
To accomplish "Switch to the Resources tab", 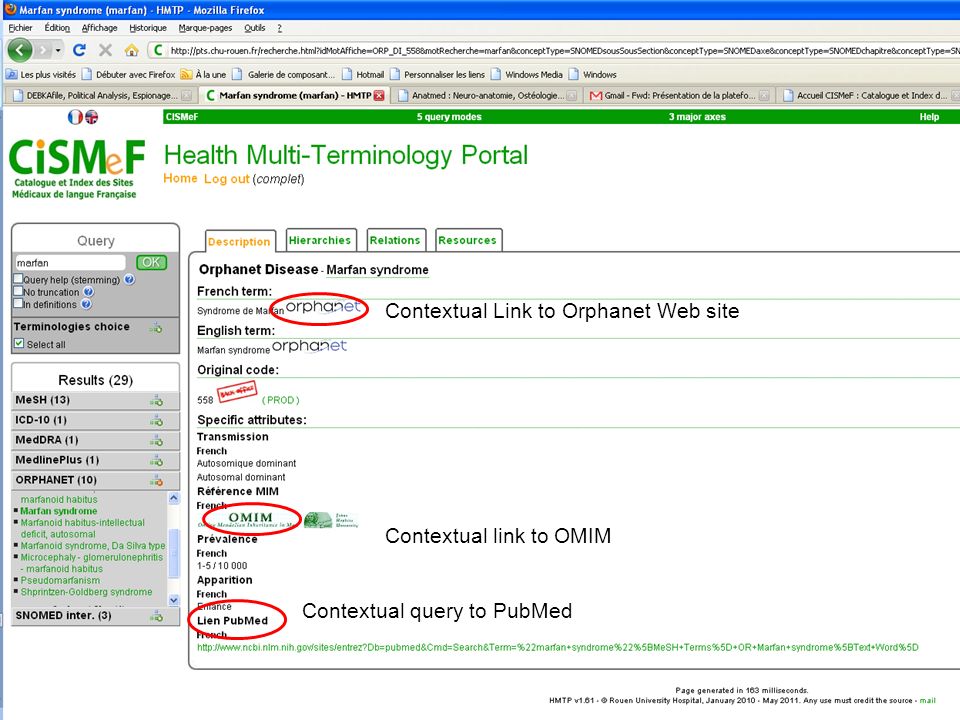I will [x=467, y=240].
